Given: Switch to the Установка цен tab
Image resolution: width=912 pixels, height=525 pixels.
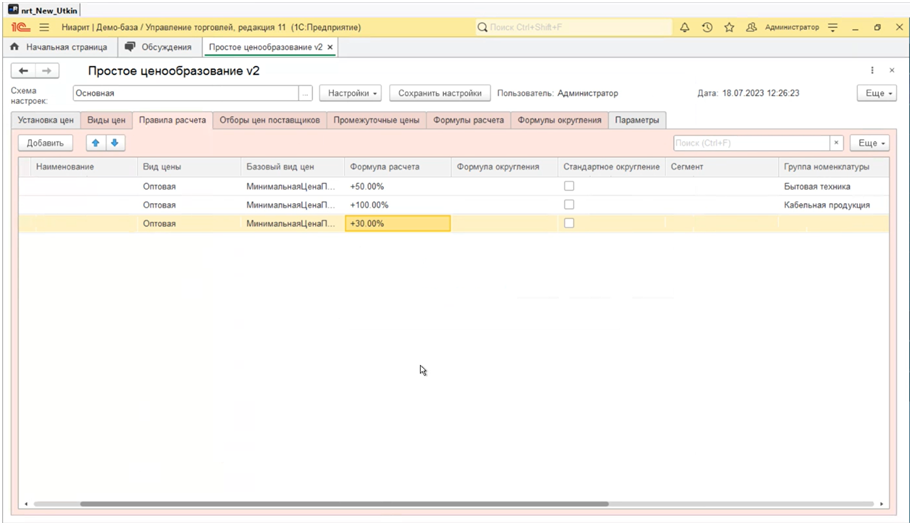Looking at the screenshot, I should [45, 120].
